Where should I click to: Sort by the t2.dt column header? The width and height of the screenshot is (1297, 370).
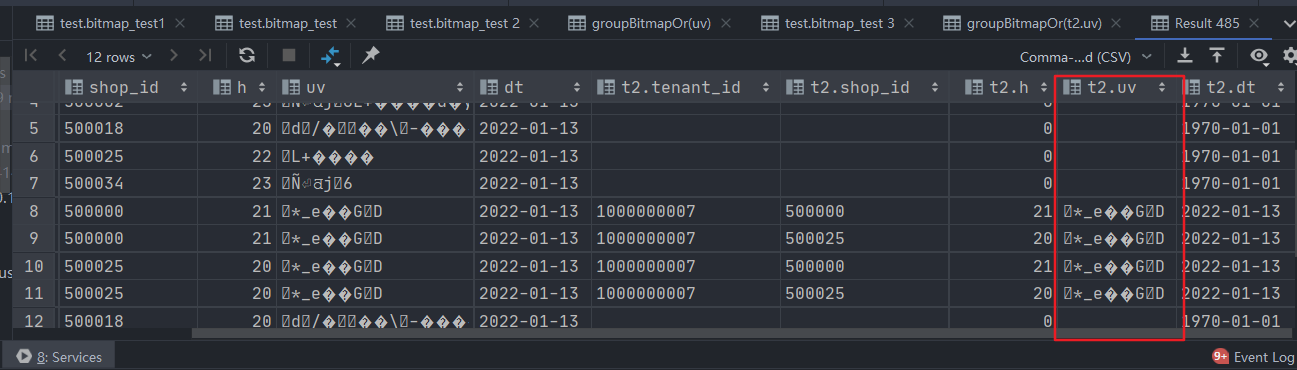pos(1238,88)
